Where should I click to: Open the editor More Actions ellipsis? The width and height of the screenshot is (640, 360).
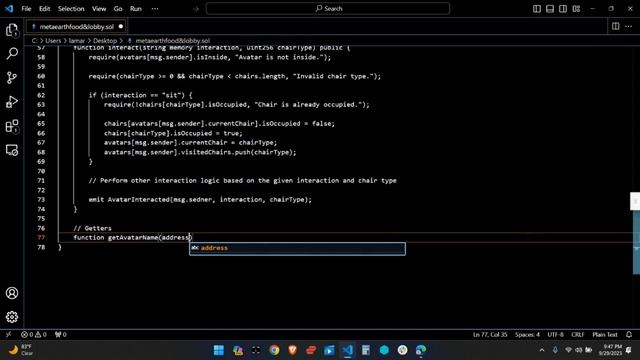point(629,27)
